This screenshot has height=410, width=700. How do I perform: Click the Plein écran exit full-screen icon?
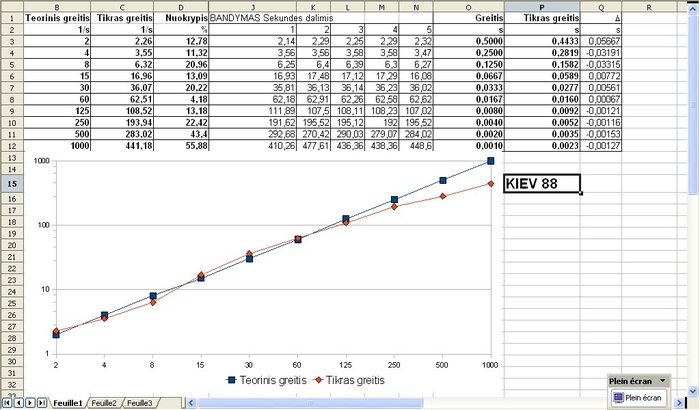click(618, 397)
